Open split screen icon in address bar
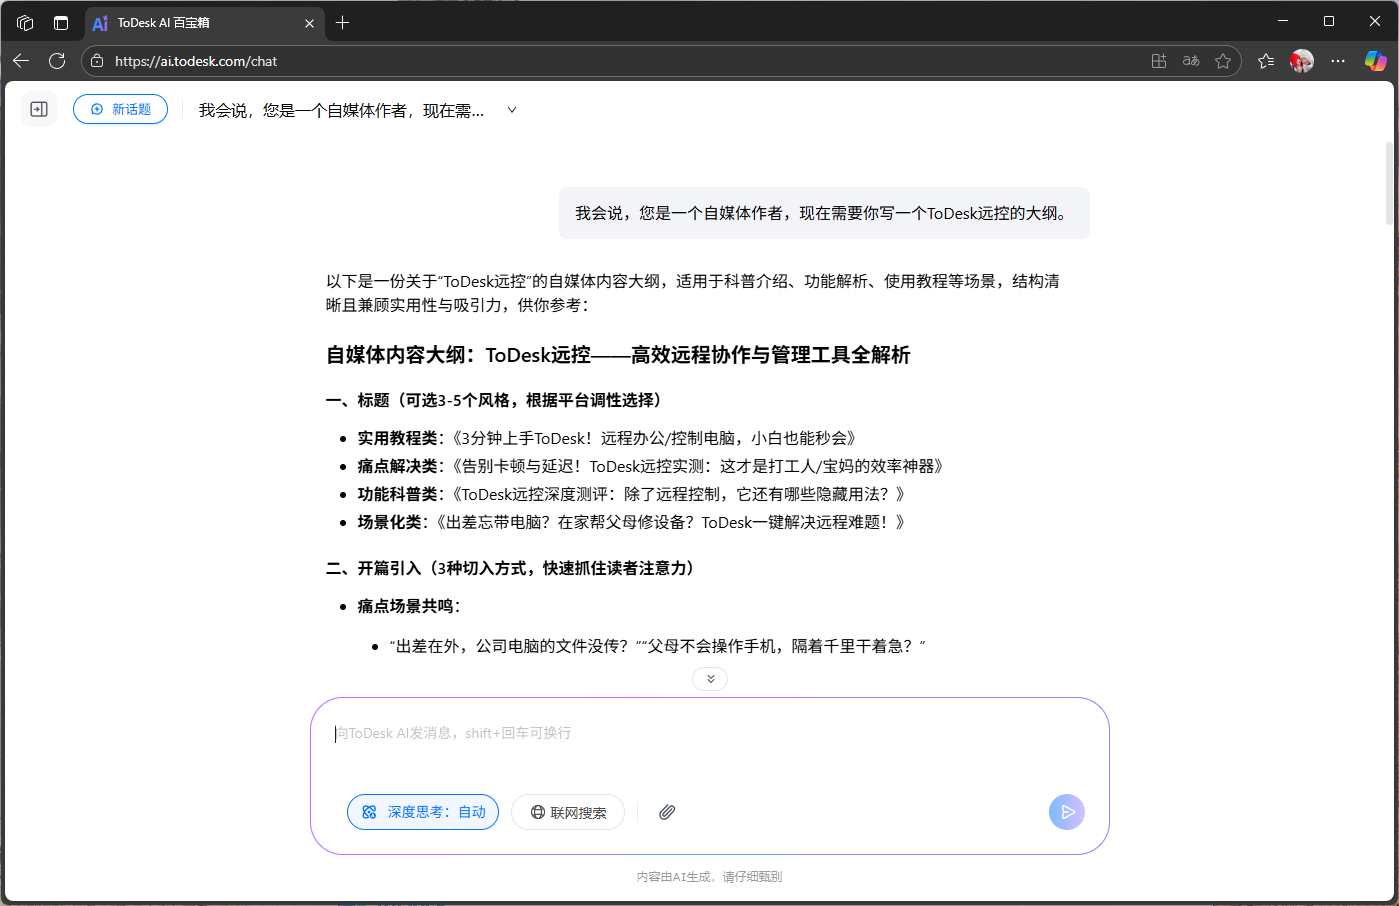Image resolution: width=1399 pixels, height=906 pixels. click(x=1159, y=61)
